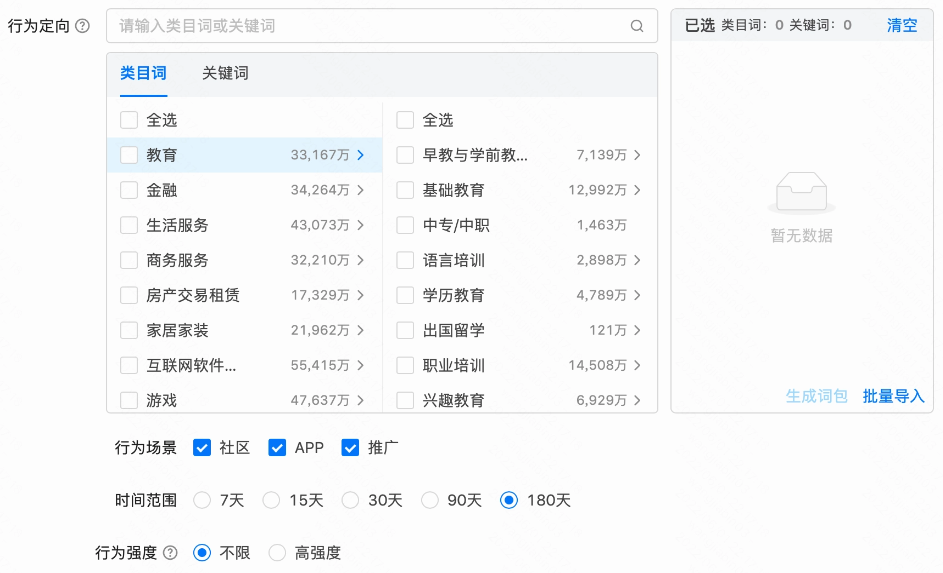Click the 1,463万 count for 中专/中职
This screenshot has height=573, width=943.
click(601, 225)
